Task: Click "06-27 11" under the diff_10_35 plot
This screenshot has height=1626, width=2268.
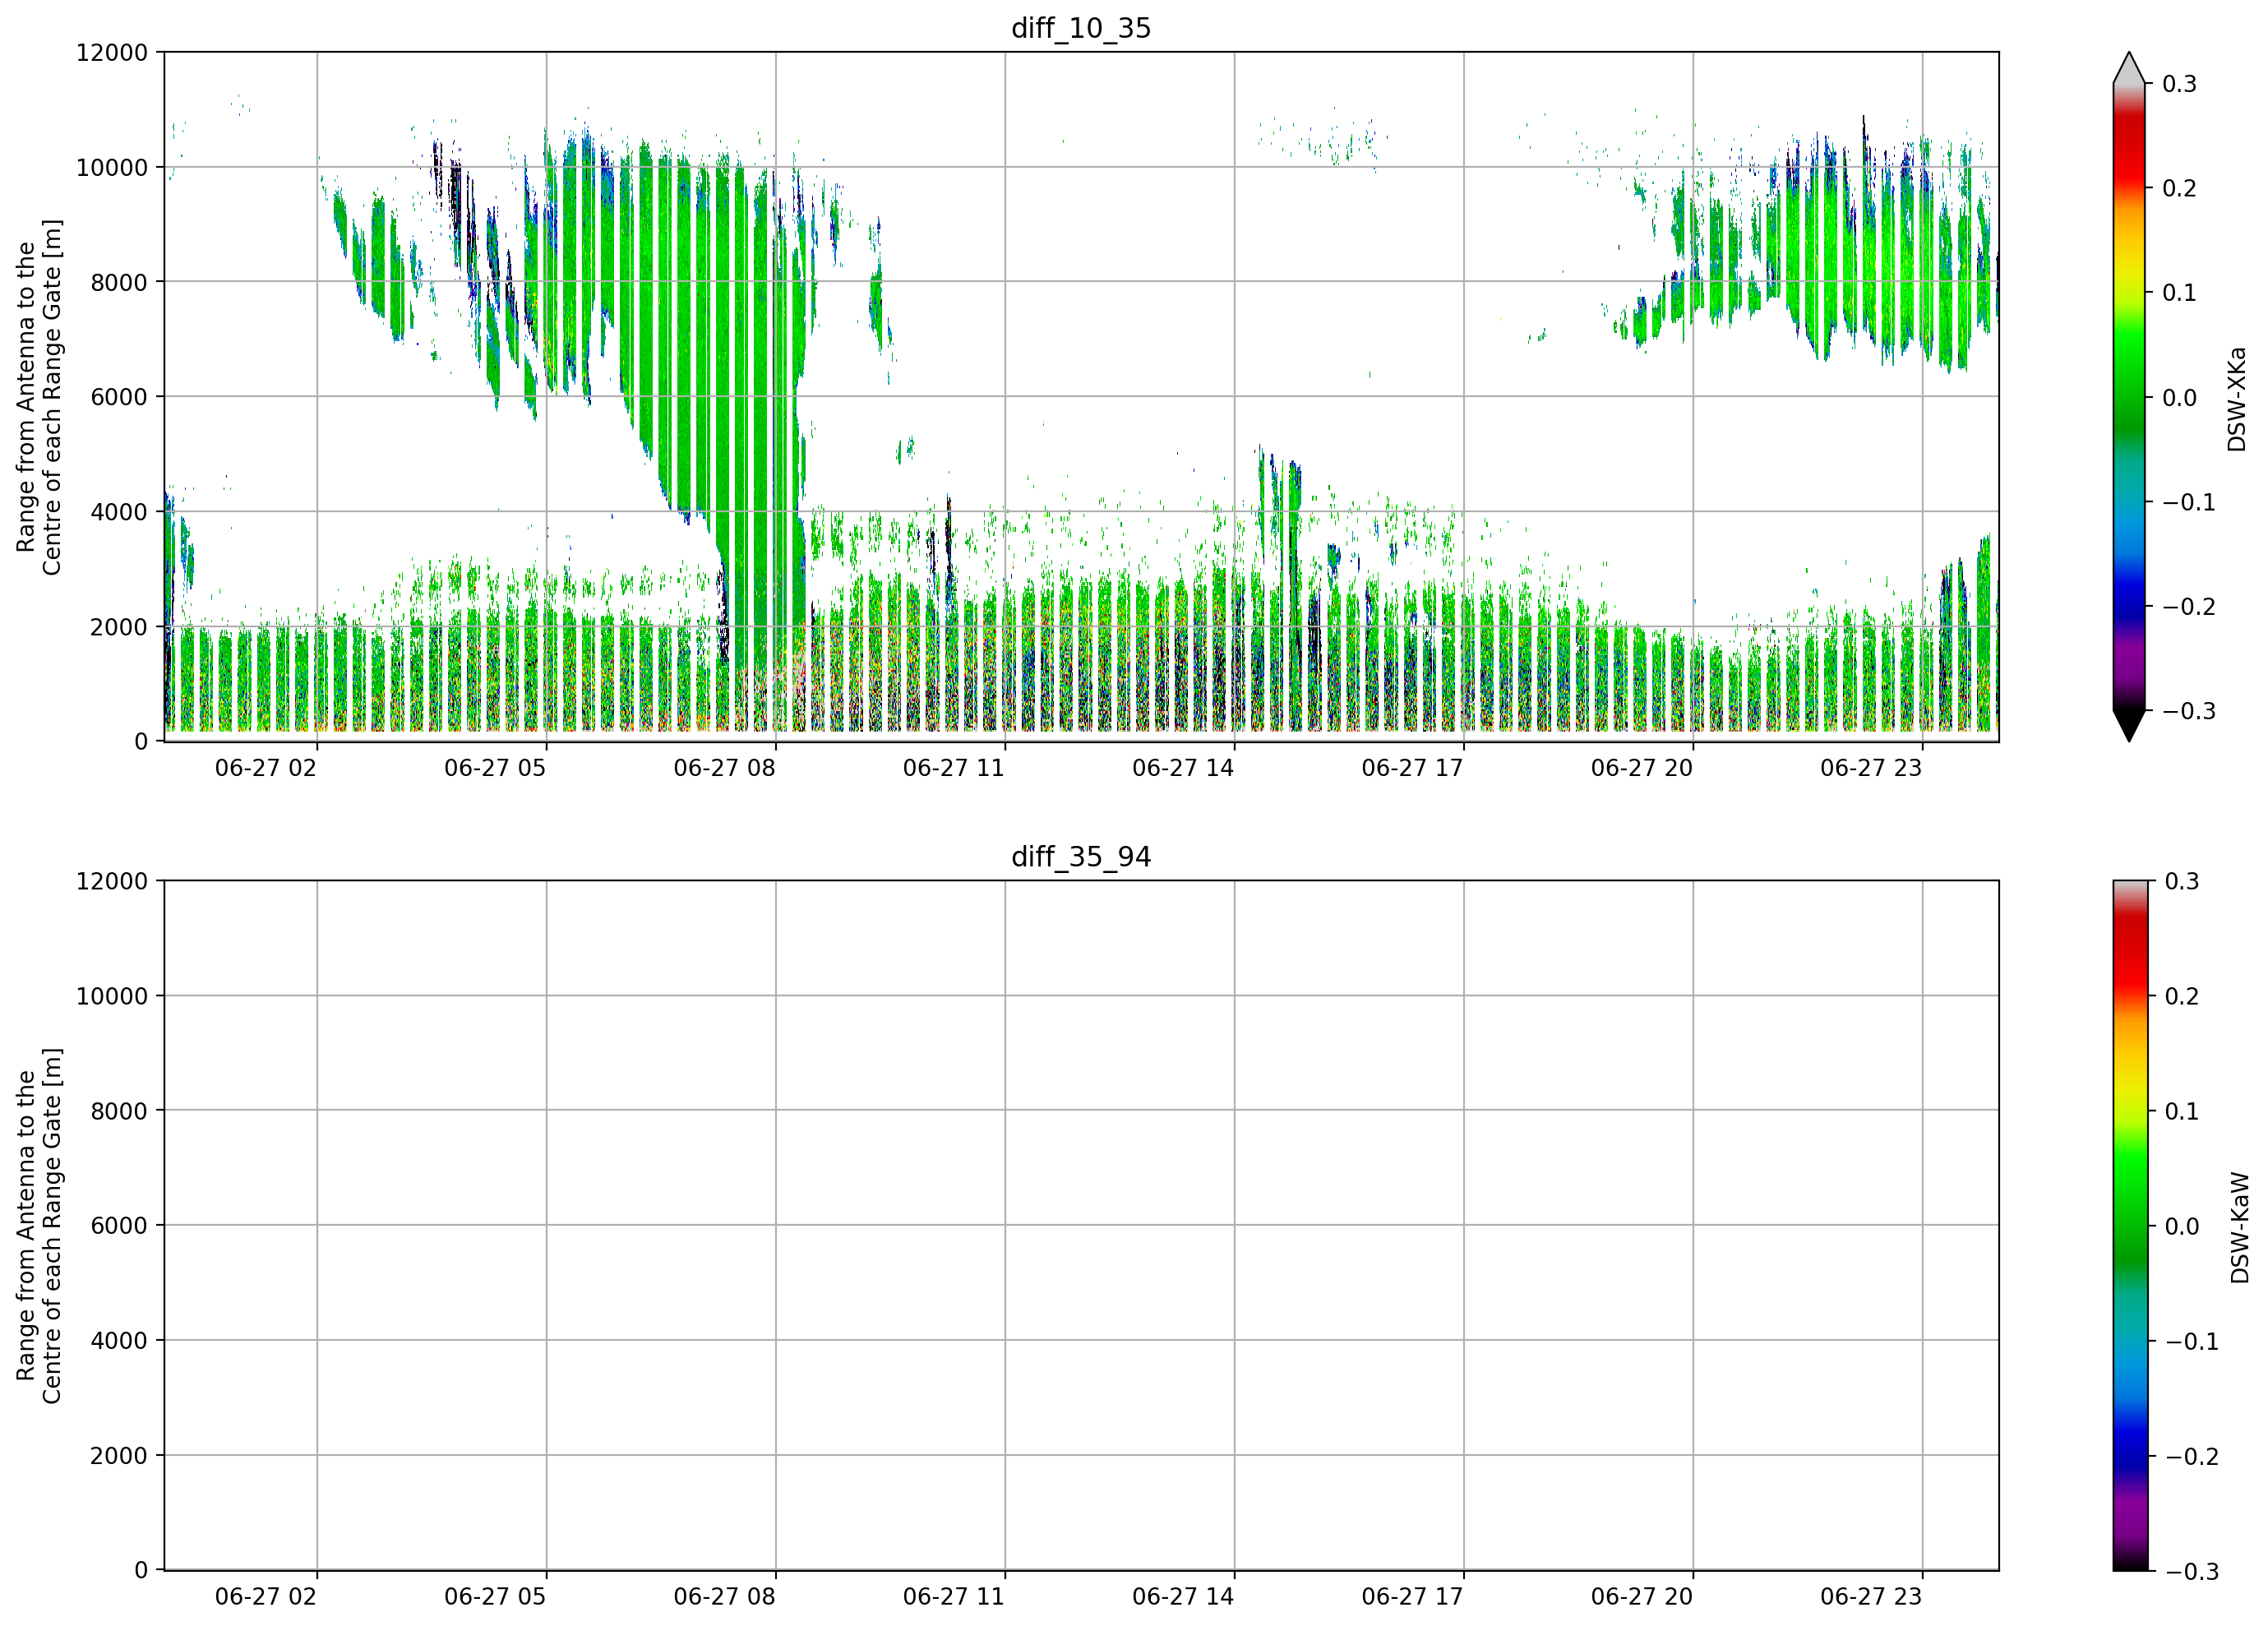Action: click(954, 768)
